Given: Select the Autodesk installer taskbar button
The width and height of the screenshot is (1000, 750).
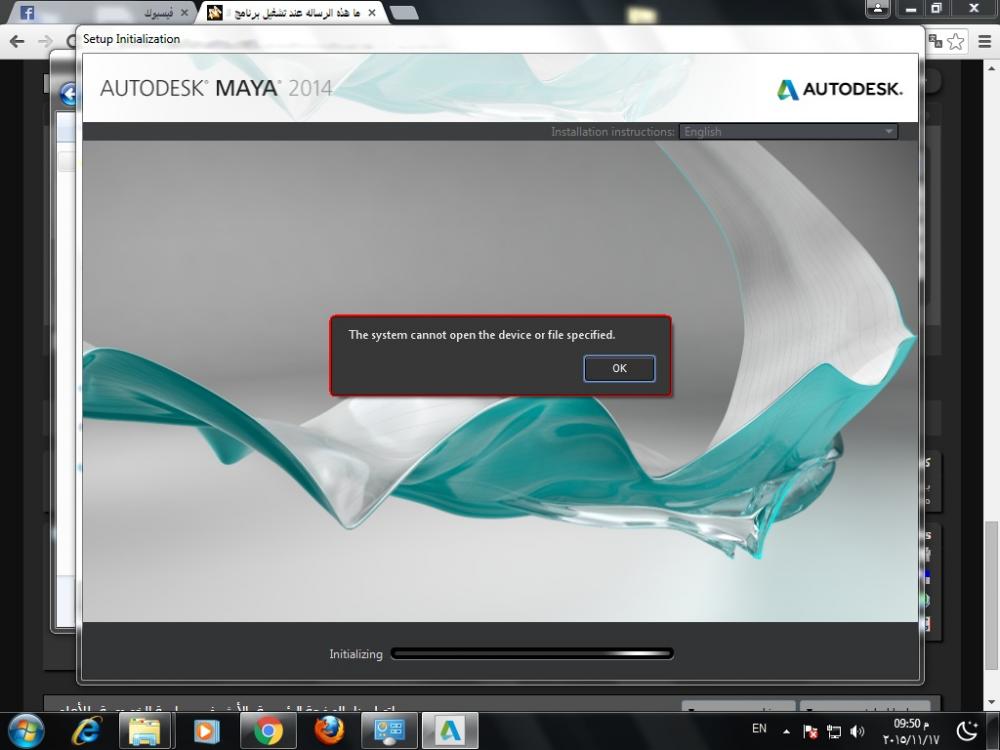Looking at the screenshot, I should (450, 731).
